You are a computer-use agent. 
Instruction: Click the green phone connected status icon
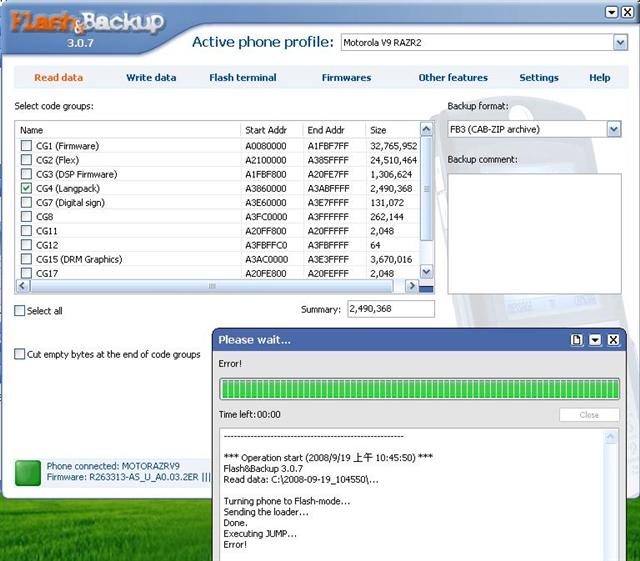pos(28,472)
